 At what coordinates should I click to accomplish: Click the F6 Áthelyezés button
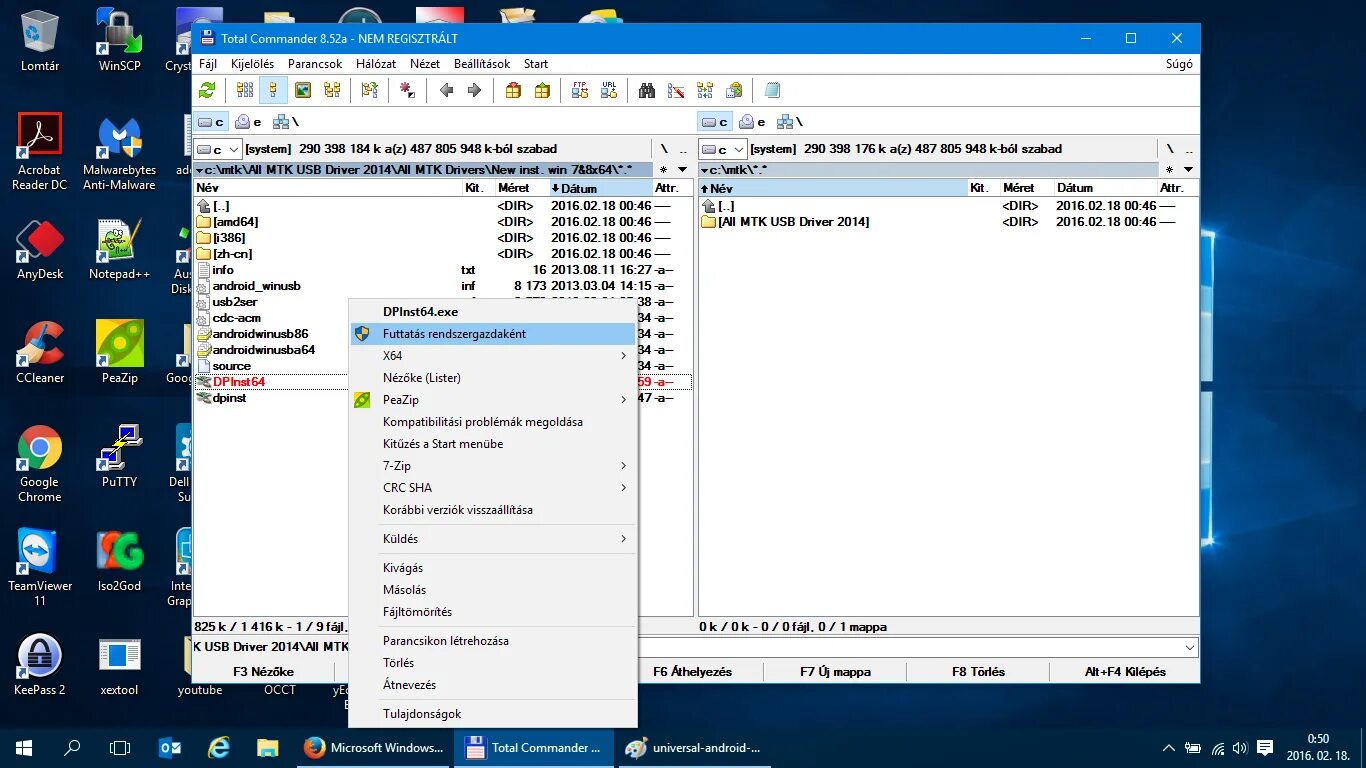point(692,672)
